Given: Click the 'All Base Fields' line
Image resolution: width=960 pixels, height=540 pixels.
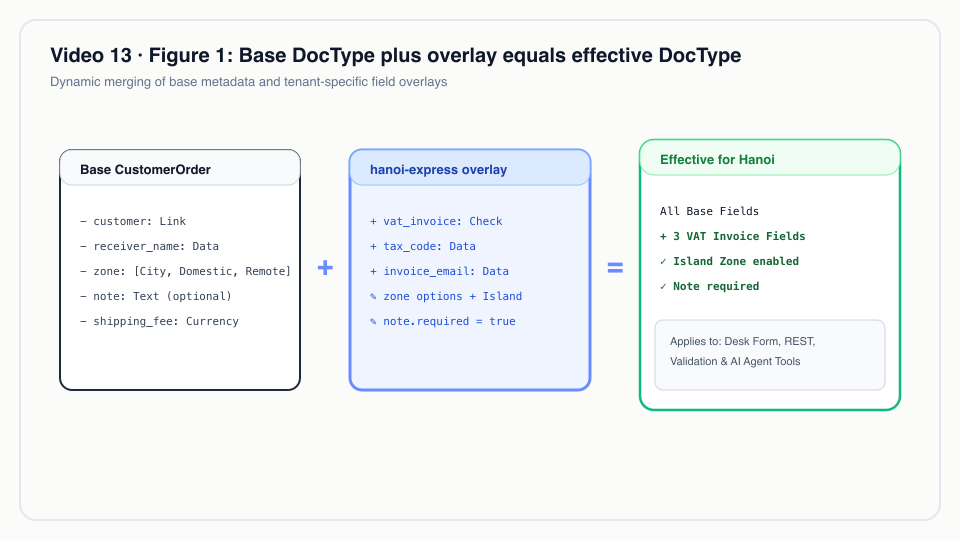Looking at the screenshot, I should tap(709, 211).
